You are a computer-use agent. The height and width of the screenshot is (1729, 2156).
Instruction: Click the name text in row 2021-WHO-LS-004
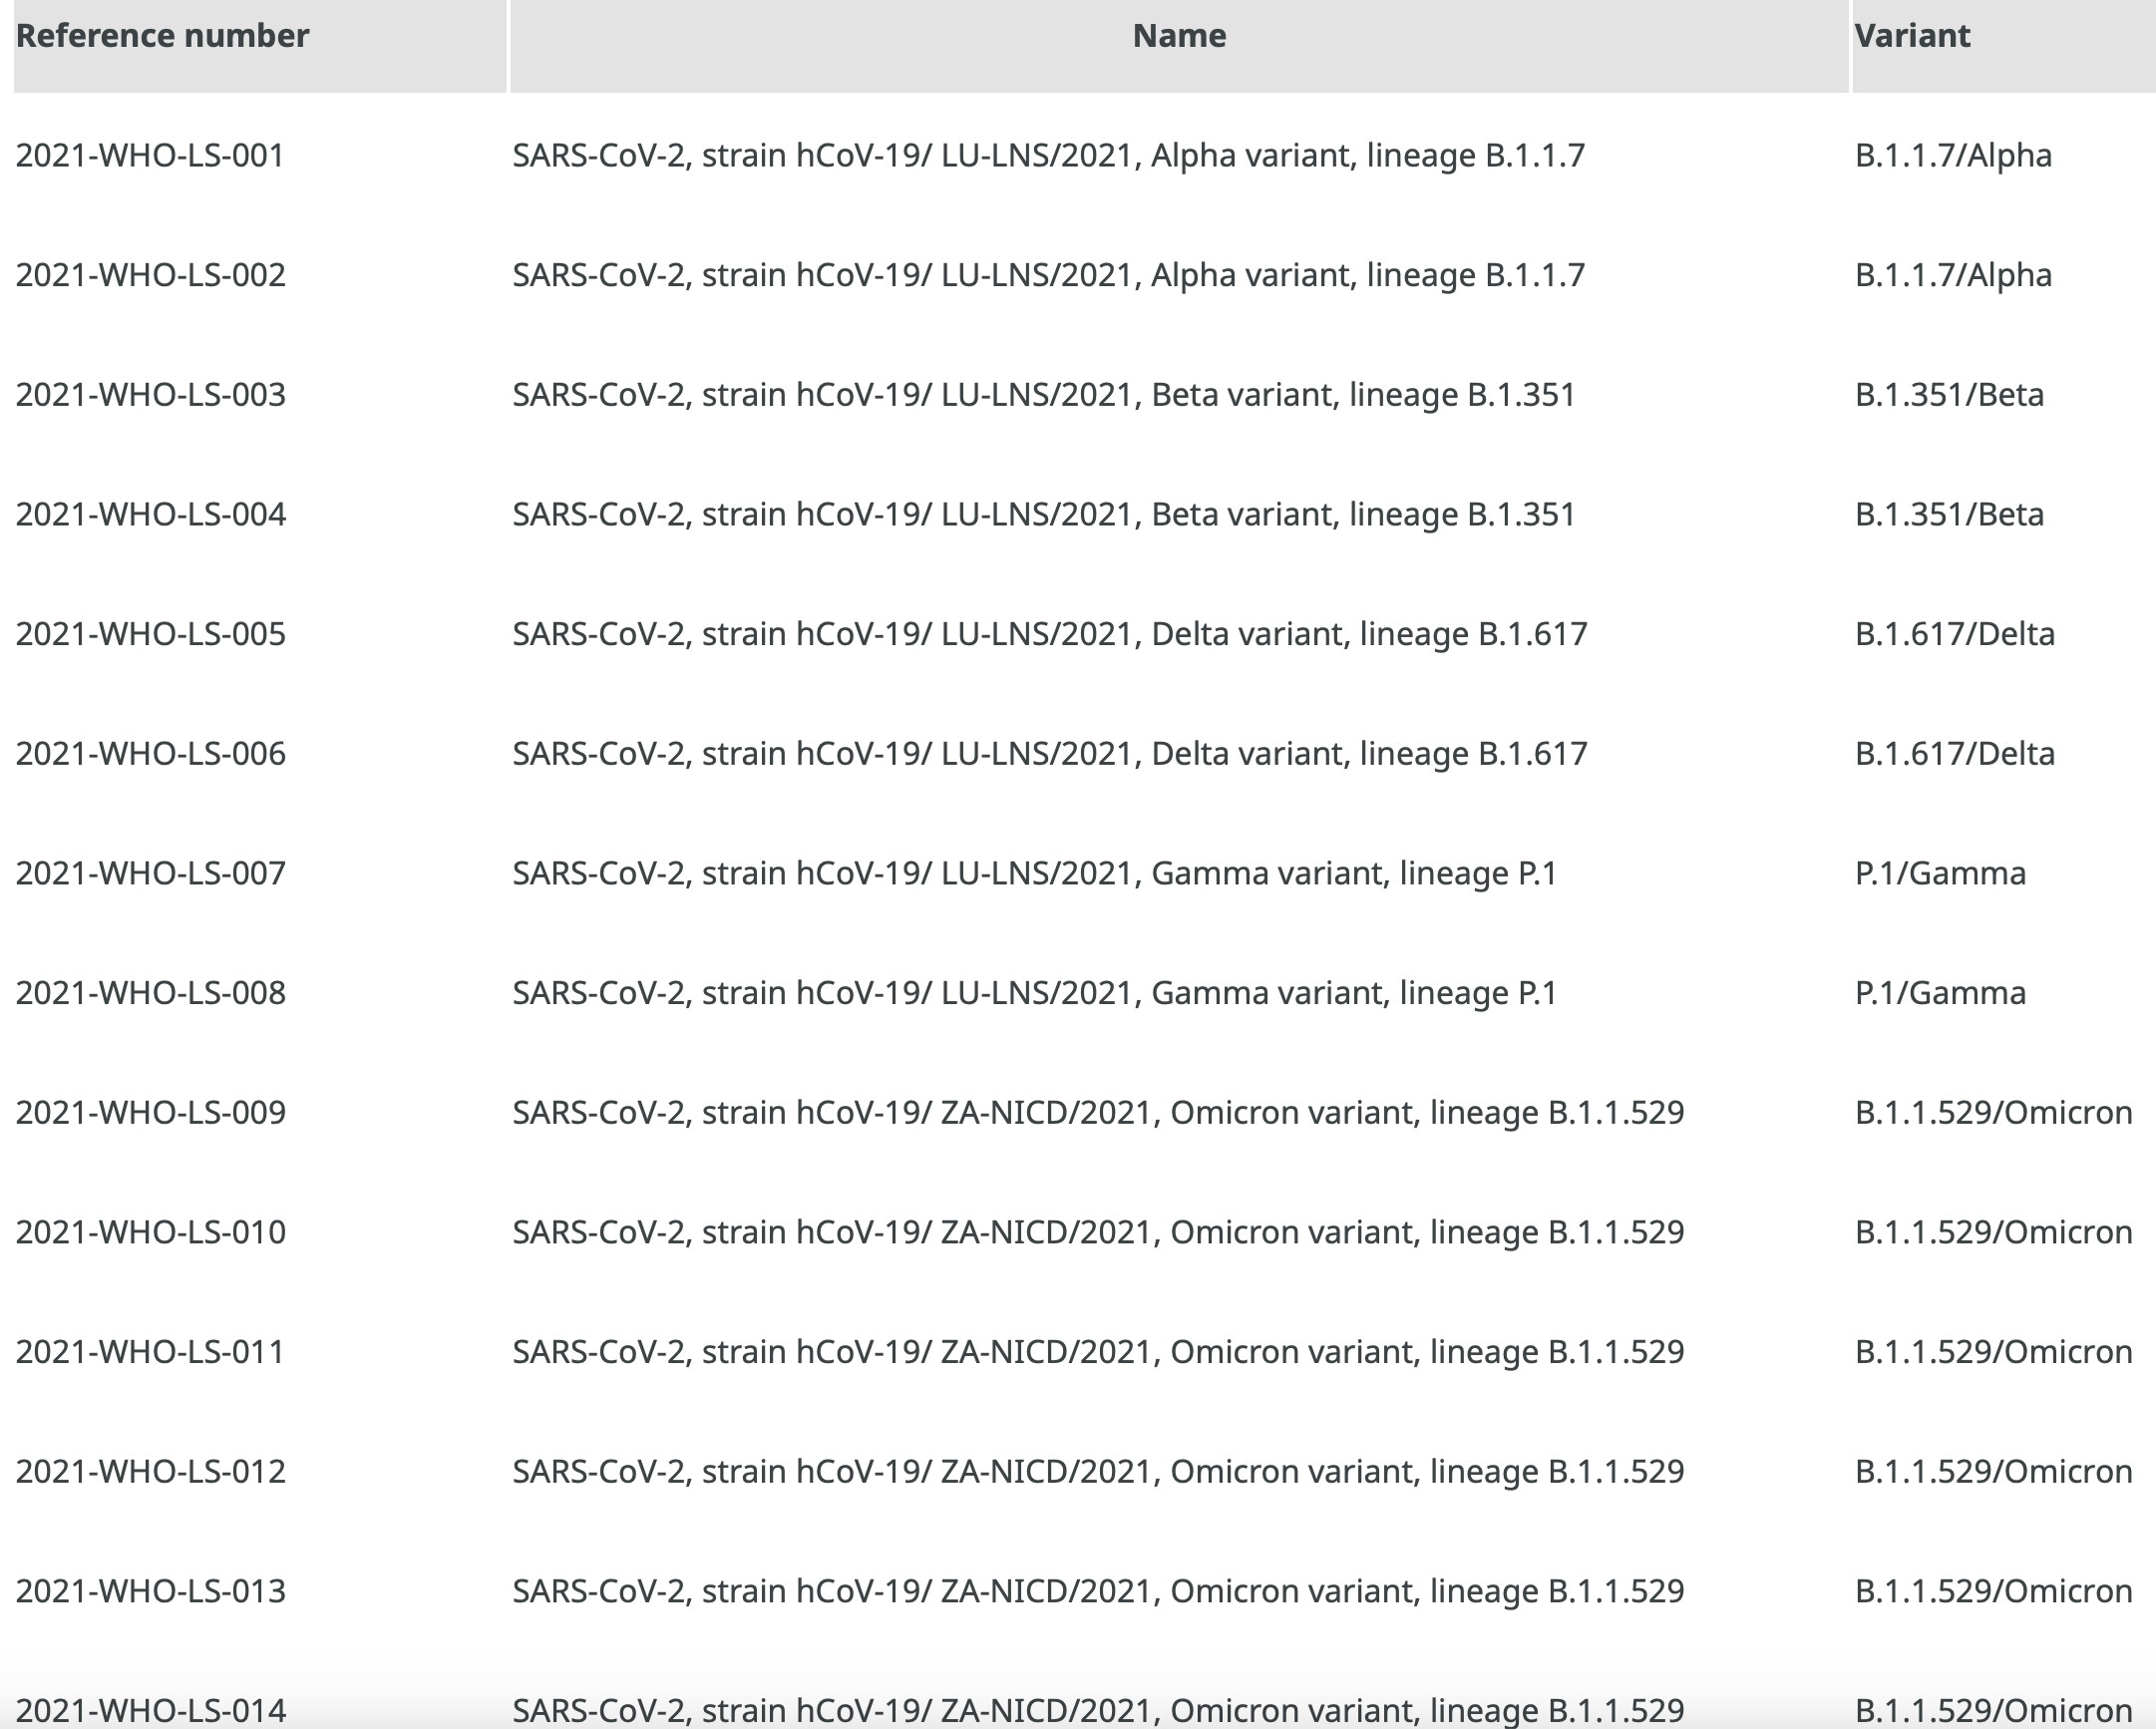point(1043,514)
